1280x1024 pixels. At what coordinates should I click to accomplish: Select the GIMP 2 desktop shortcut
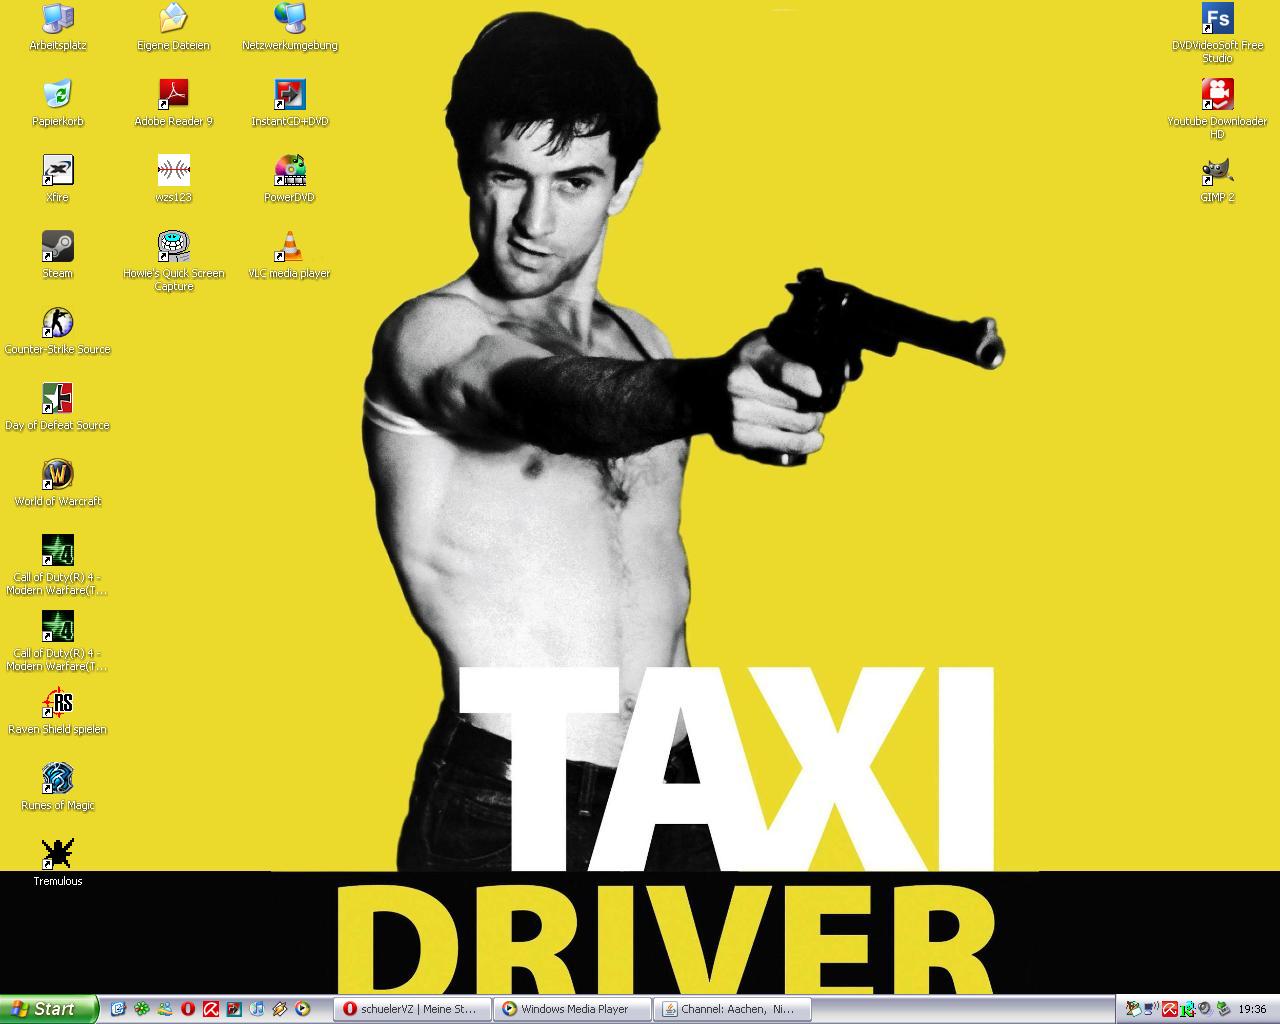(1217, 179)
